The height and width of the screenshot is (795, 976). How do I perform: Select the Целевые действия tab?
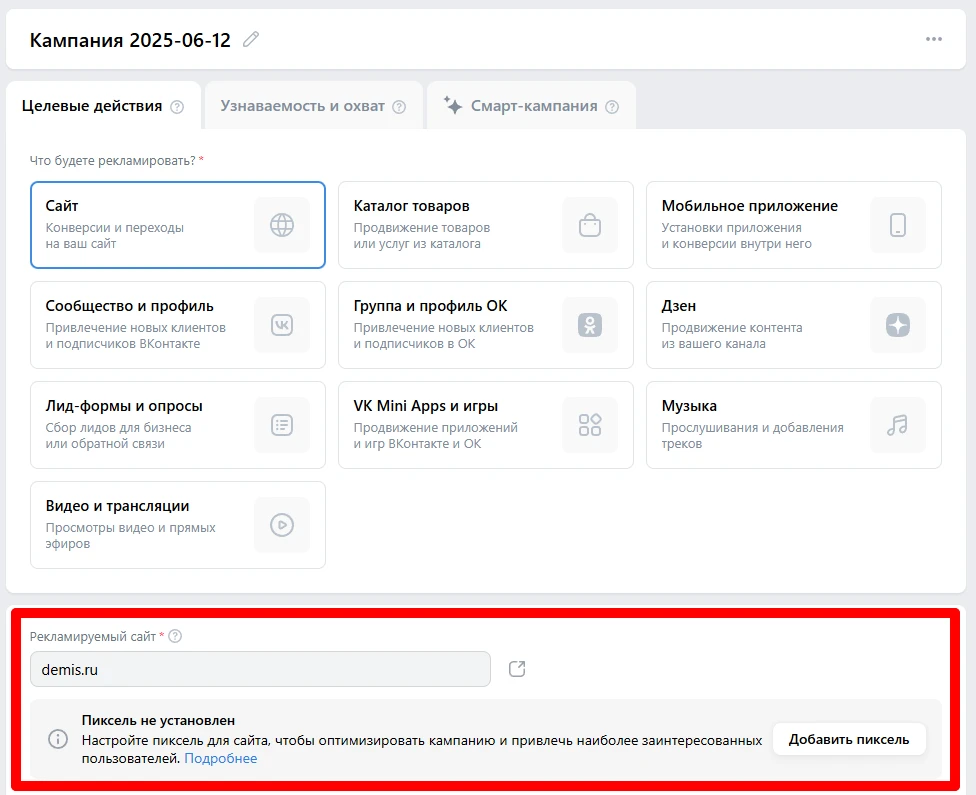(x=92, y=106)
